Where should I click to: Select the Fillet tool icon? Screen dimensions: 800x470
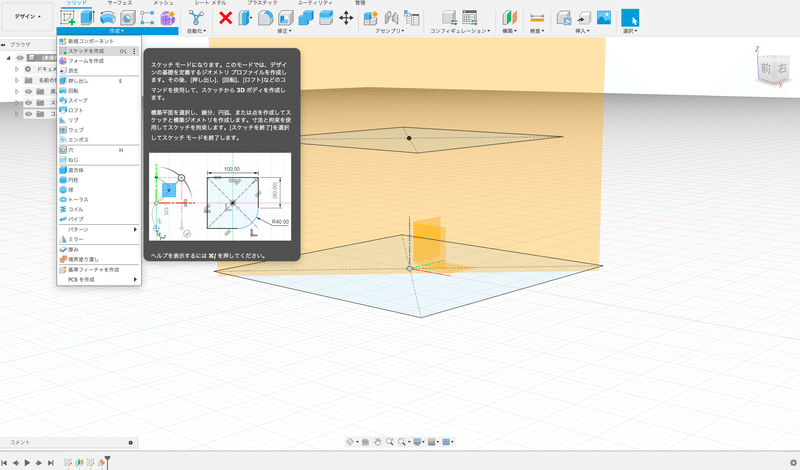(x=265, y=18)
